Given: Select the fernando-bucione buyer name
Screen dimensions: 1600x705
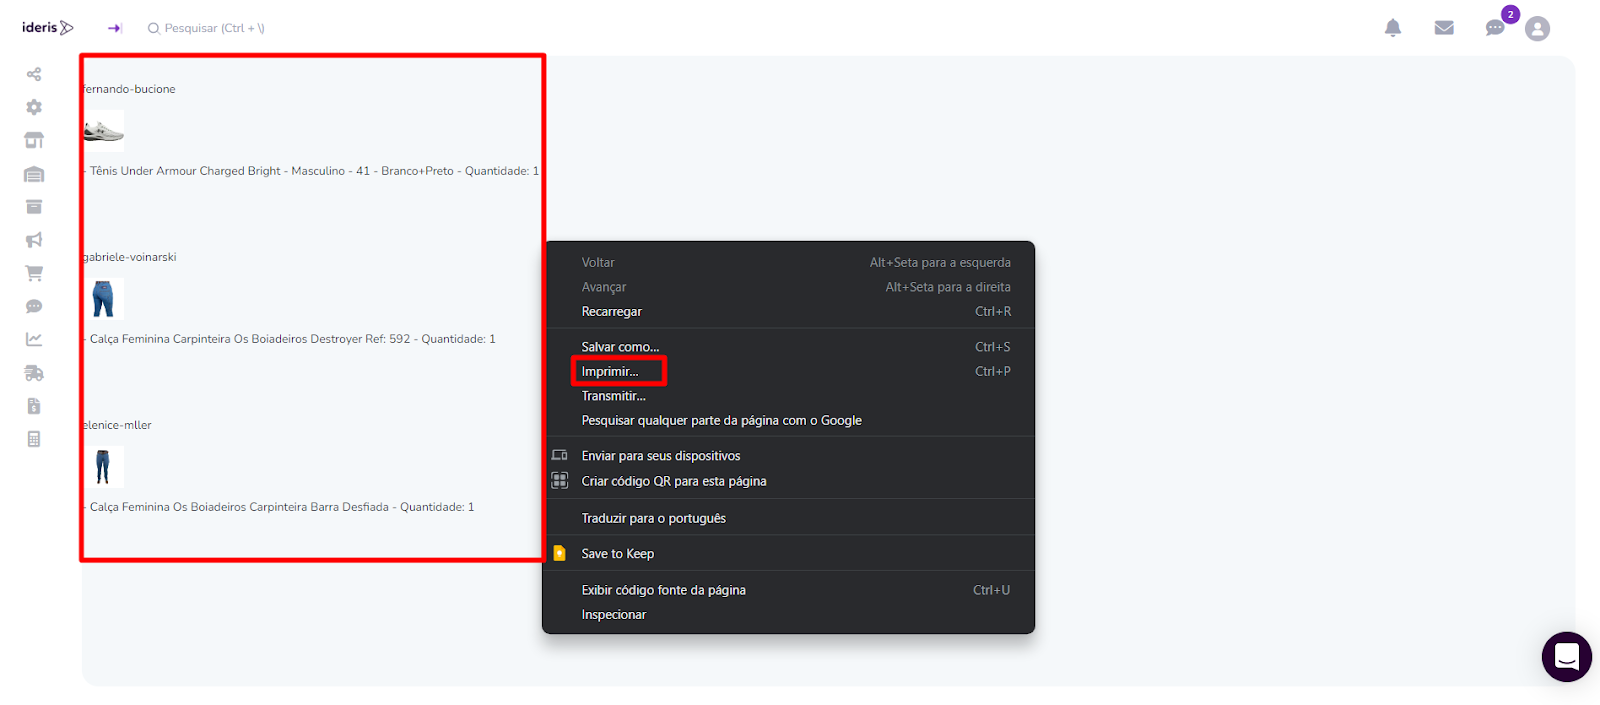Looking at the screenshot, I should click(129, 89).
